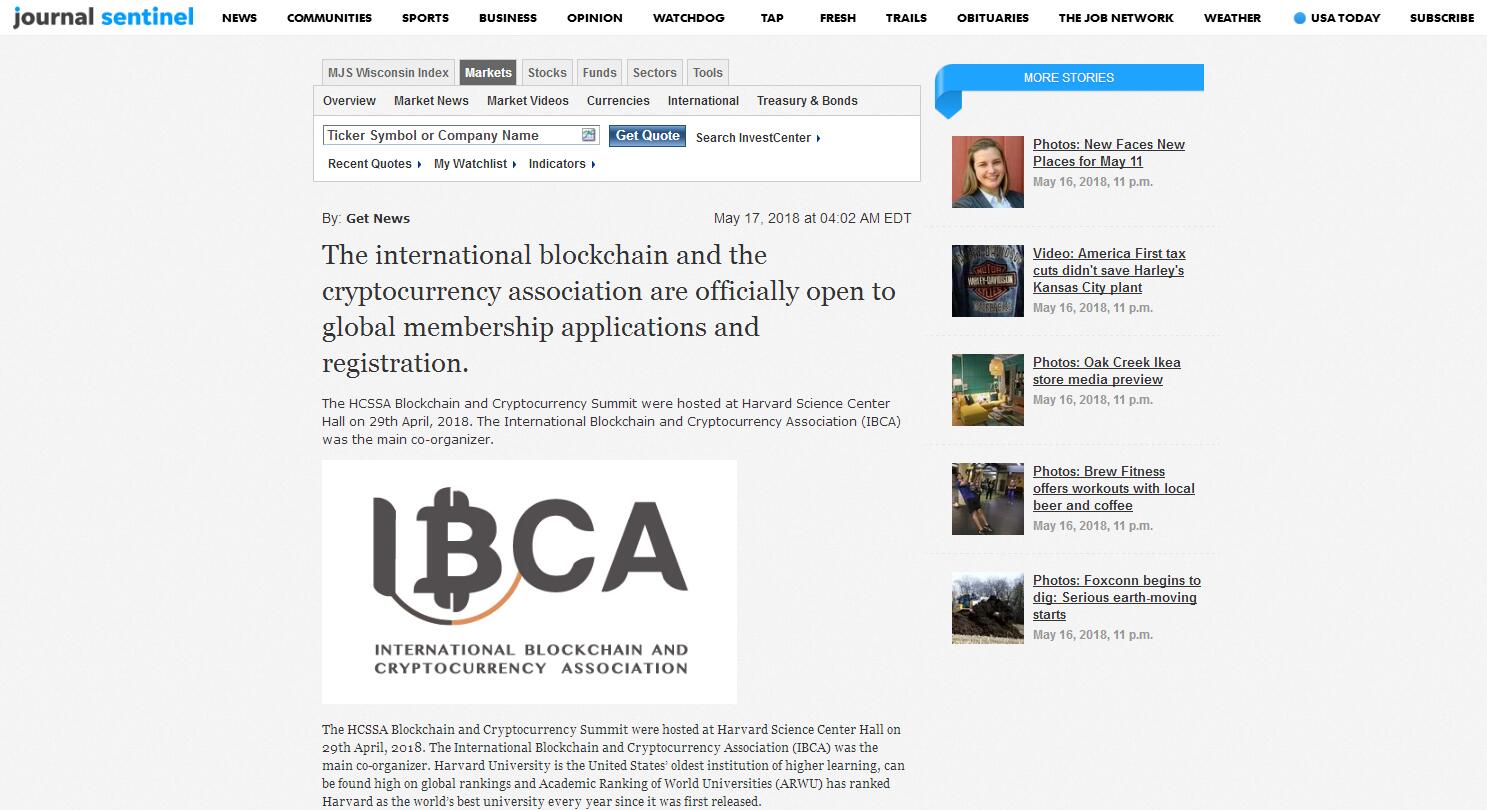This screenshot has height=810, width=1487.
Task: Click the Get News author link
Action: tap(378, 219)
